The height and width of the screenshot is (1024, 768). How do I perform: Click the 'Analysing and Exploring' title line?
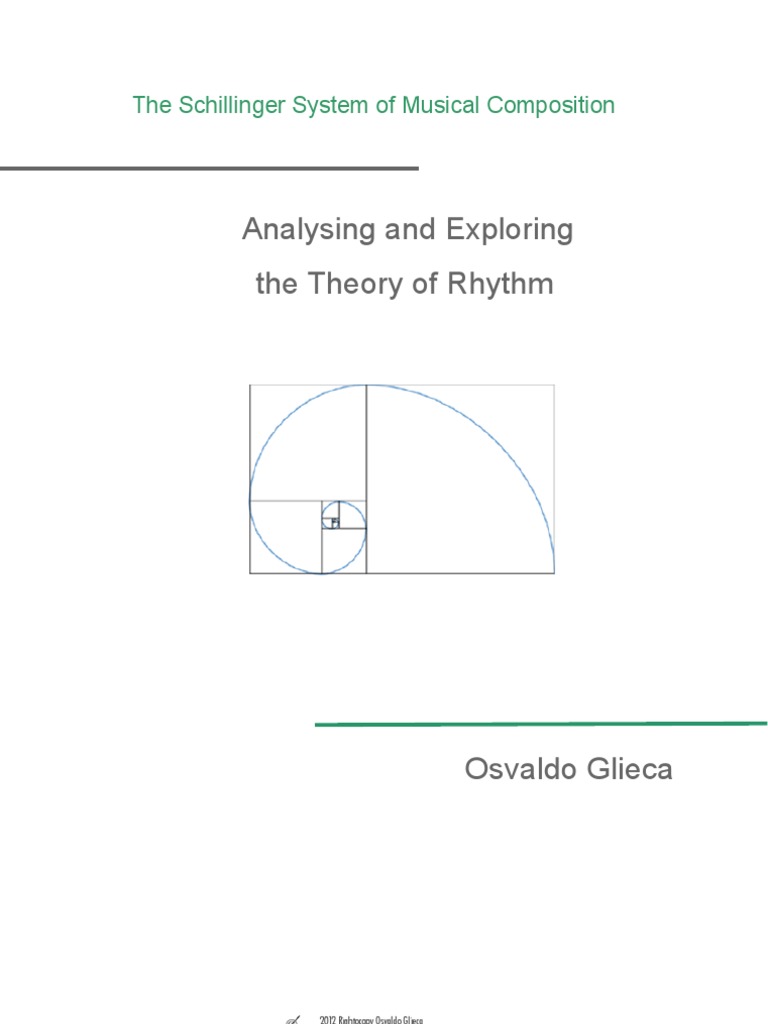(408, 229)
